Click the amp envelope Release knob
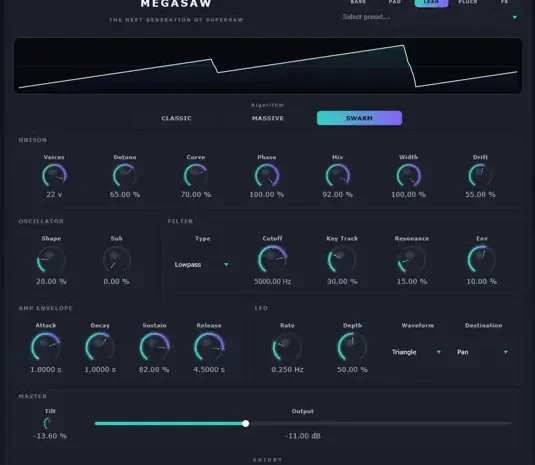The width and height of the screenshot is (535, 465). click(209, 347)
